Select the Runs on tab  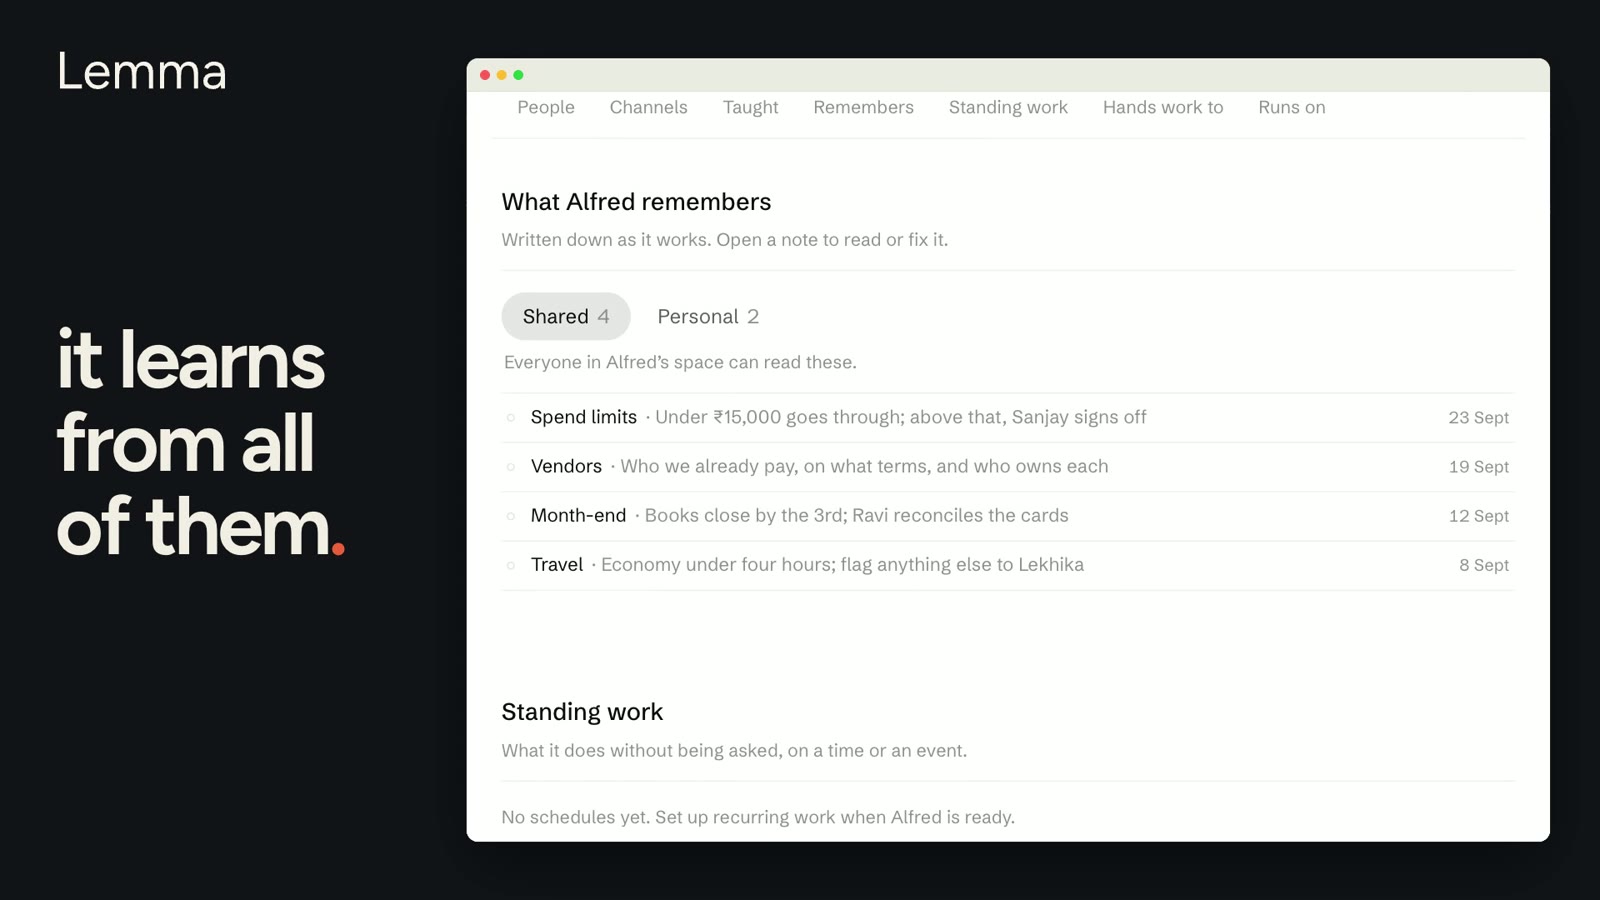click(x=1291, y=107)
